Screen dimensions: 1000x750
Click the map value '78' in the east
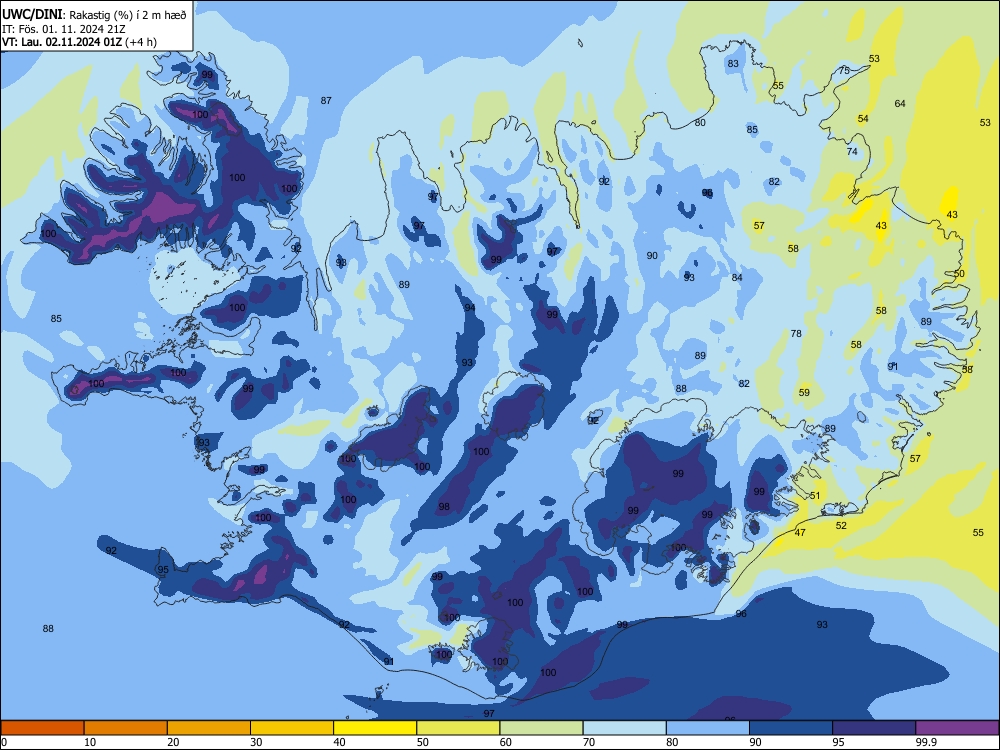pyautogui.click(x=796, y=334)
